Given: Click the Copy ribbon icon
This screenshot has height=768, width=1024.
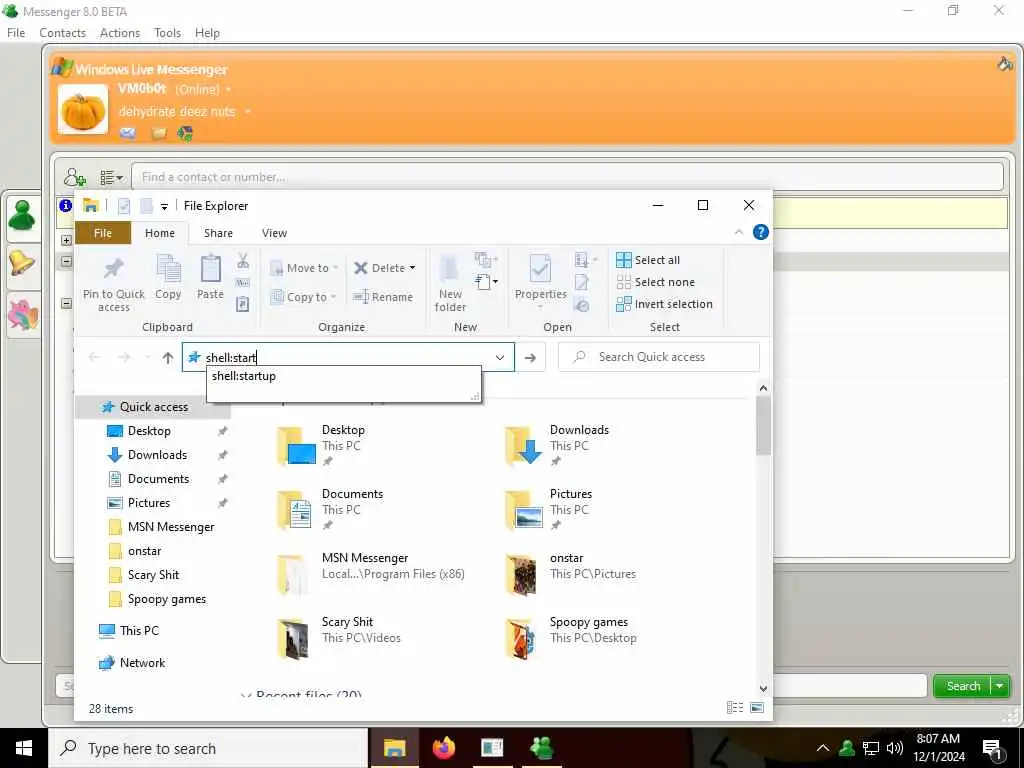Looking at the screenshot, I should pyautogui.click(x=168, y=269).
